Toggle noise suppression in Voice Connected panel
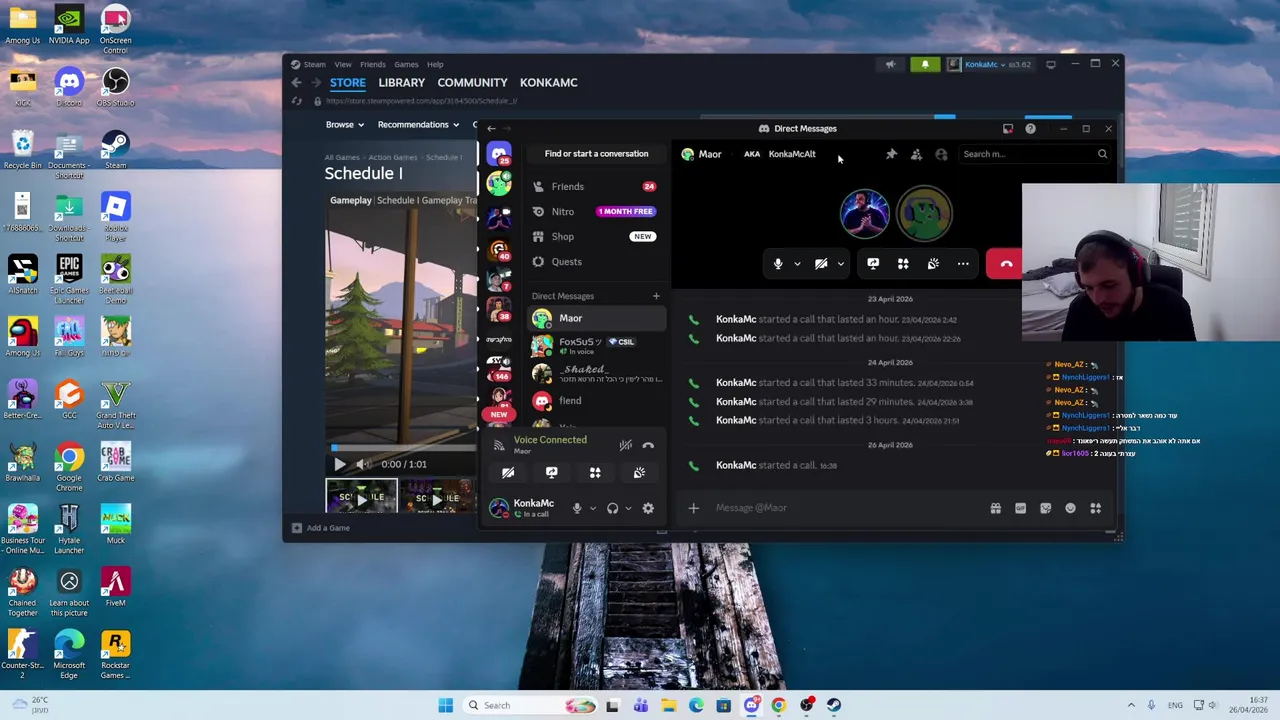This screenshot has width=1280, height=720. point(625,445)
